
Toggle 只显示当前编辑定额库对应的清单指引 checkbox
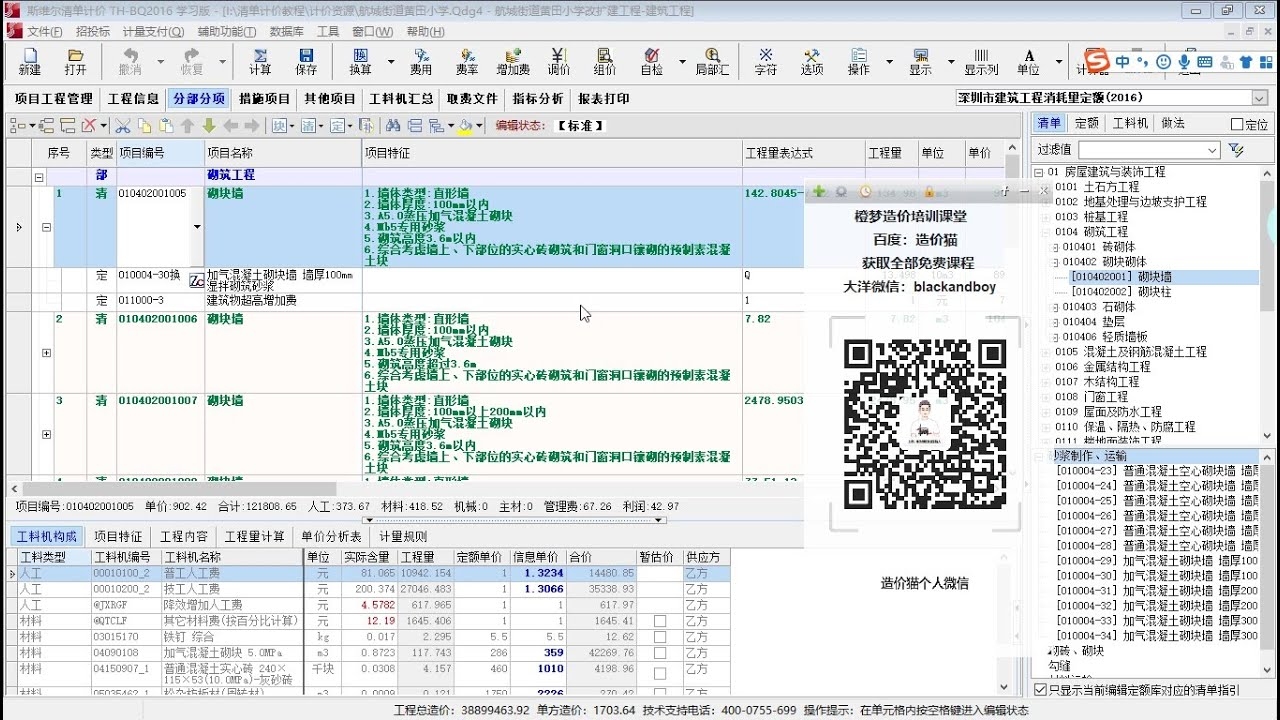click(x=1040, y=690)
